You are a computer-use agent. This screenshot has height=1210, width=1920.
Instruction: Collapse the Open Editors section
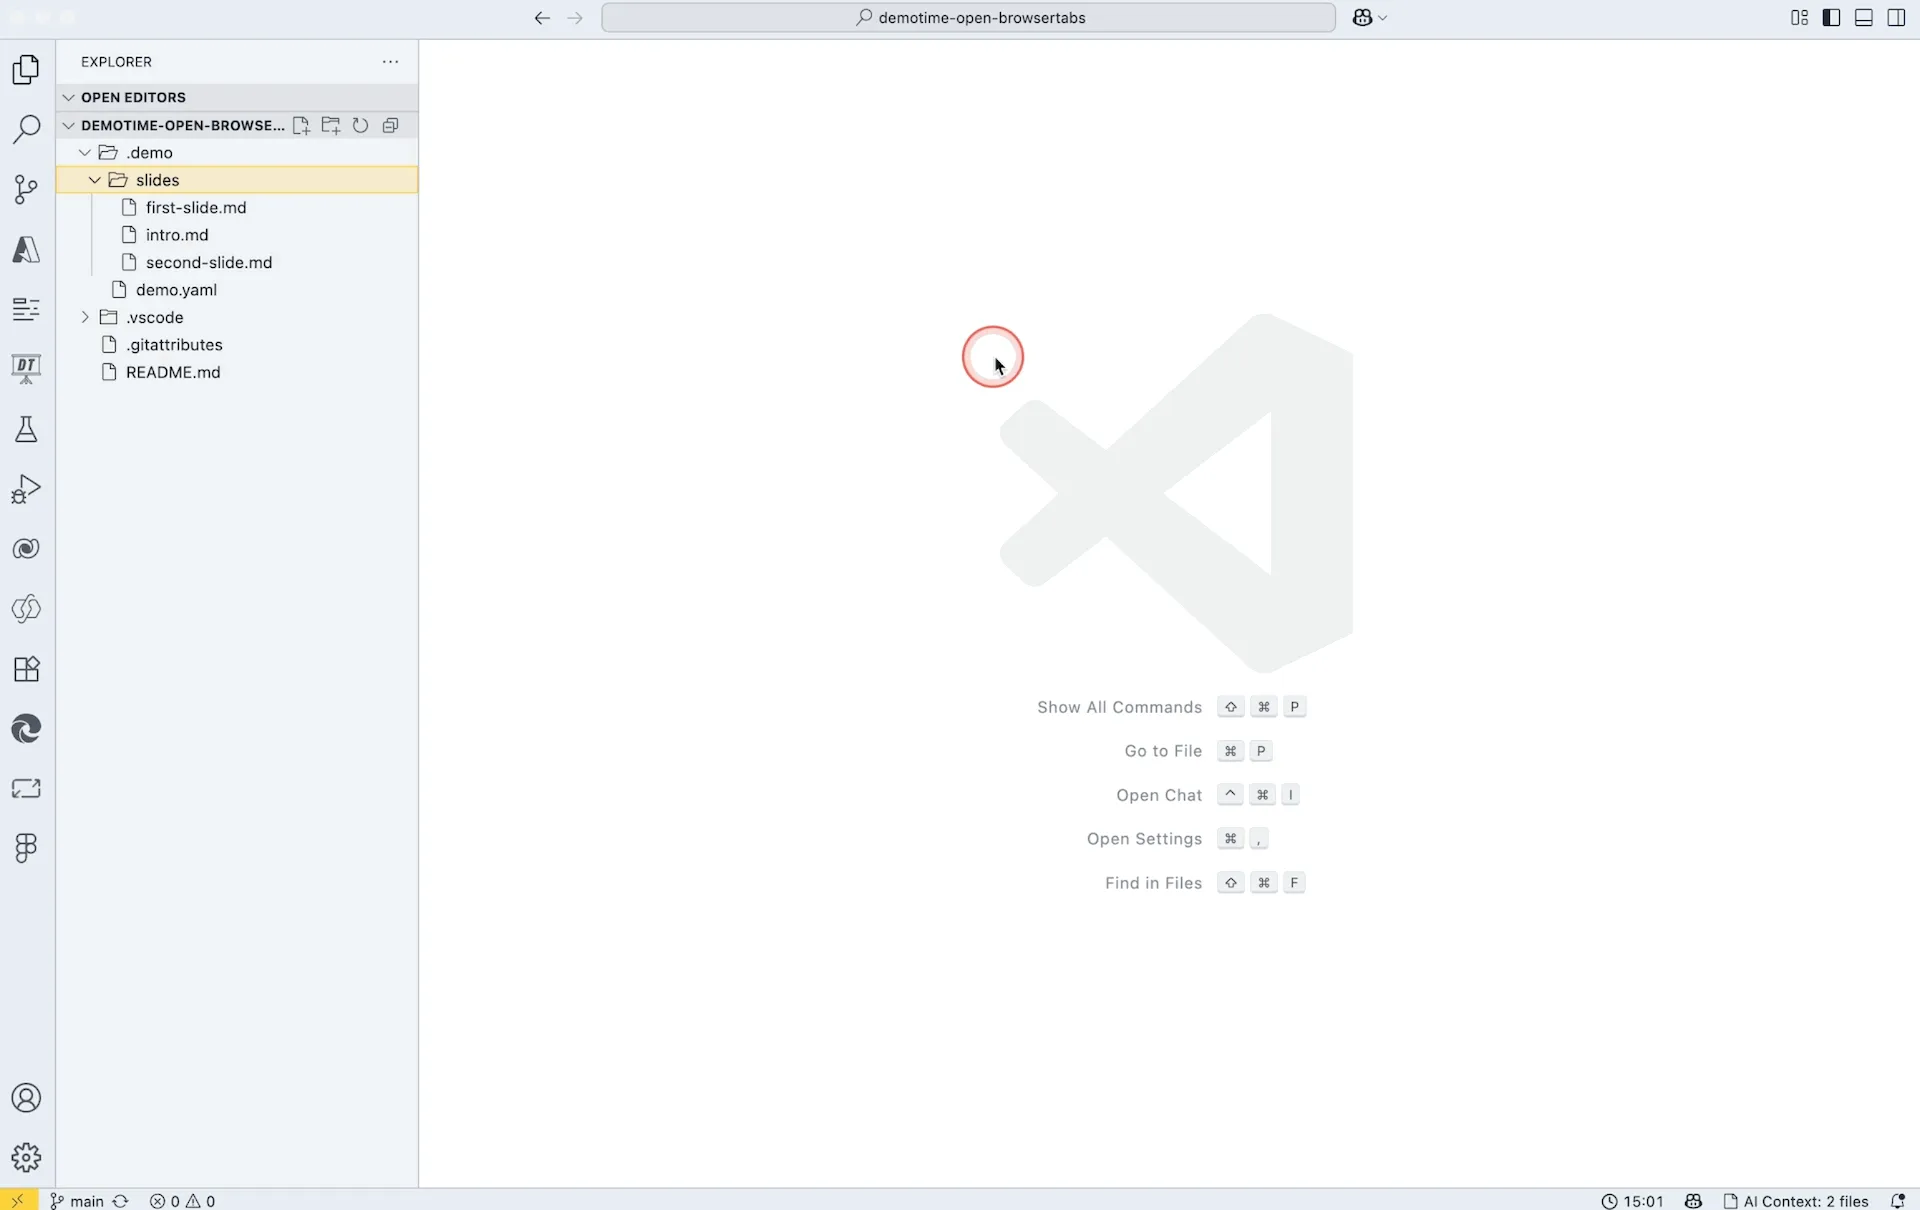click(x=69, y=97)
